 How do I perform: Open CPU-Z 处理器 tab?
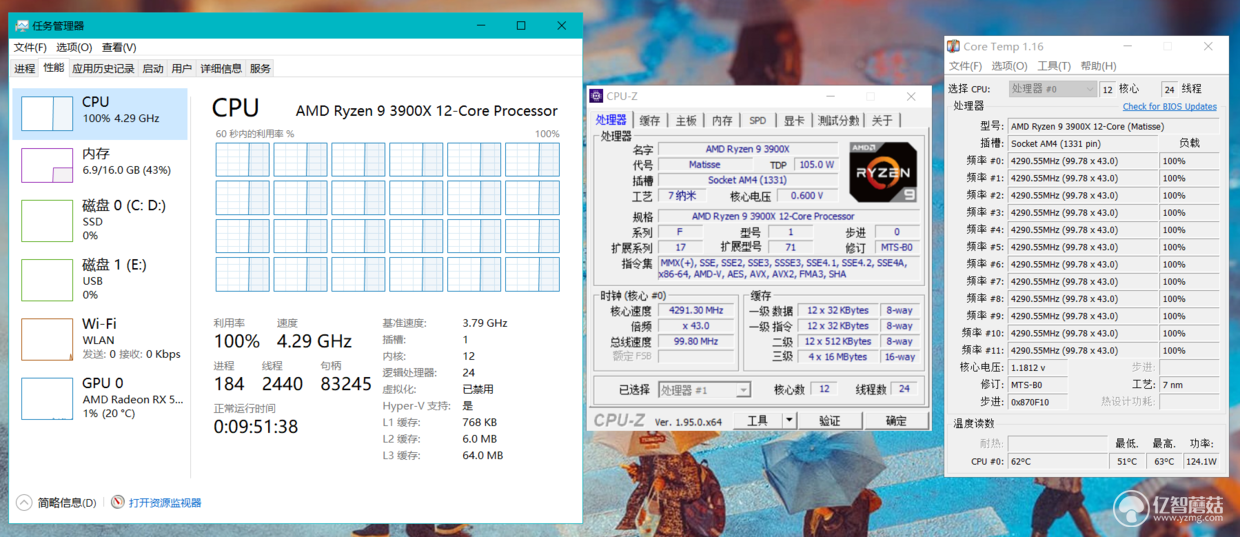pyautogui.click(x=611, y=120)
